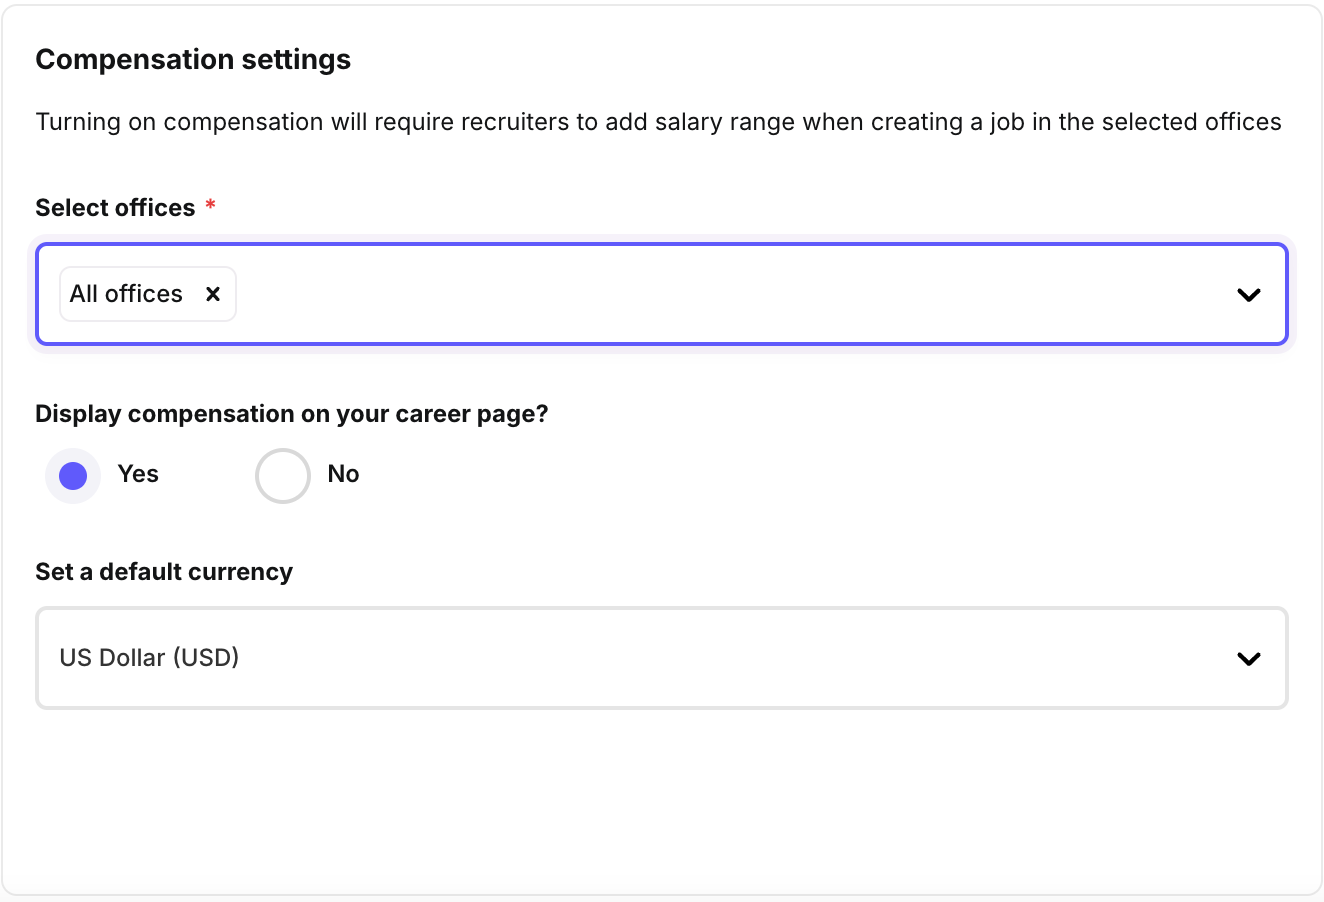Select the Yes radio button
This screenshot has width=1324, height=902.
coord(73,476)
